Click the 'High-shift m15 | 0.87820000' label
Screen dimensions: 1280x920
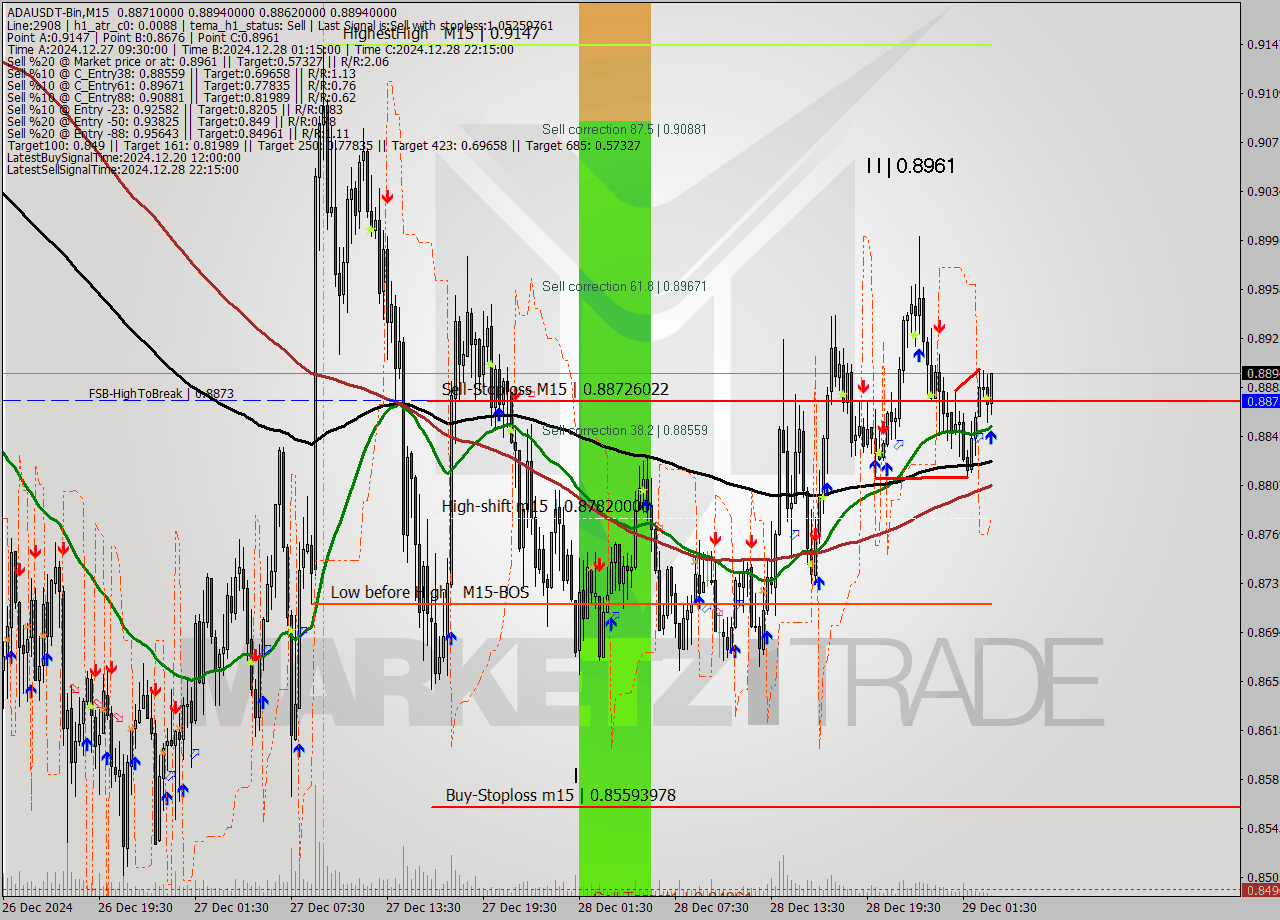point(545,507)
